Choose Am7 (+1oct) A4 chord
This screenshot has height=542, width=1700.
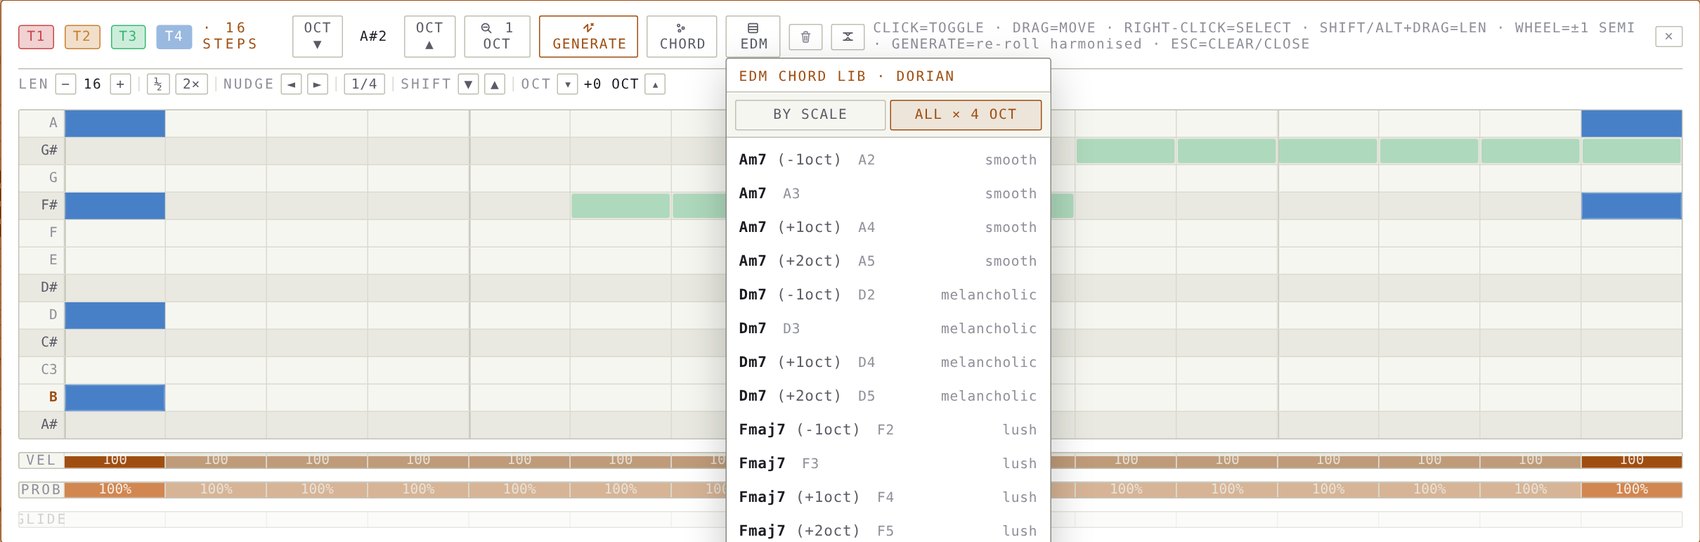tap(888, 228)
